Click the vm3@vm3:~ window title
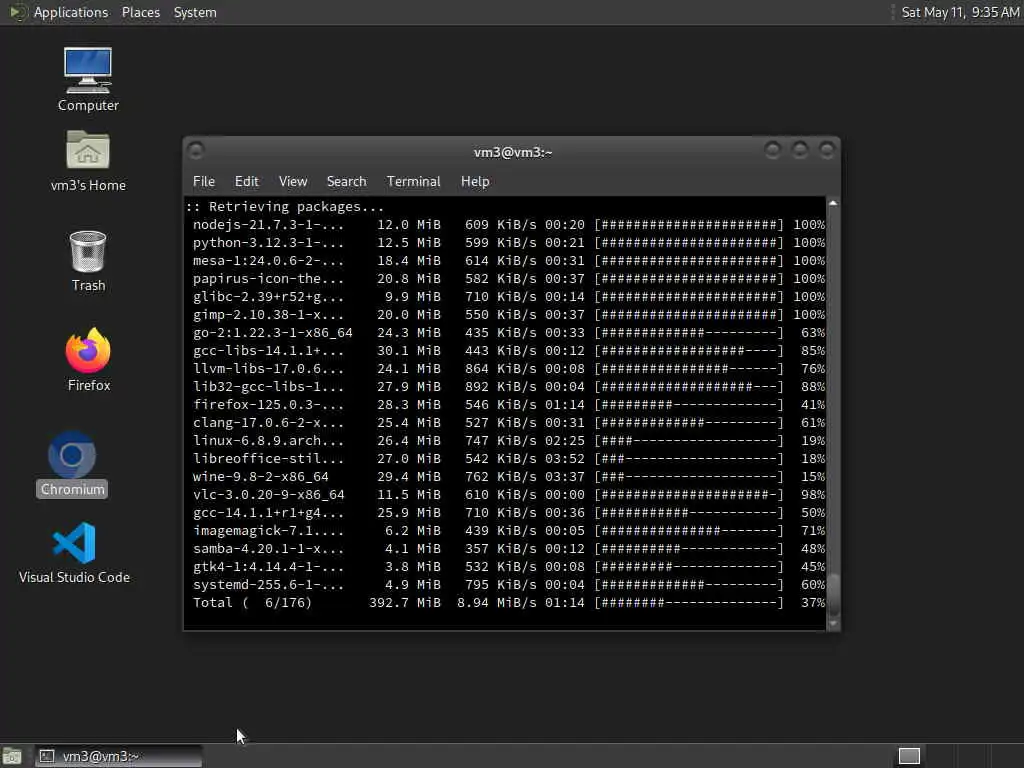The height and width of the screenshot is (768, 1024). (513, 152)
